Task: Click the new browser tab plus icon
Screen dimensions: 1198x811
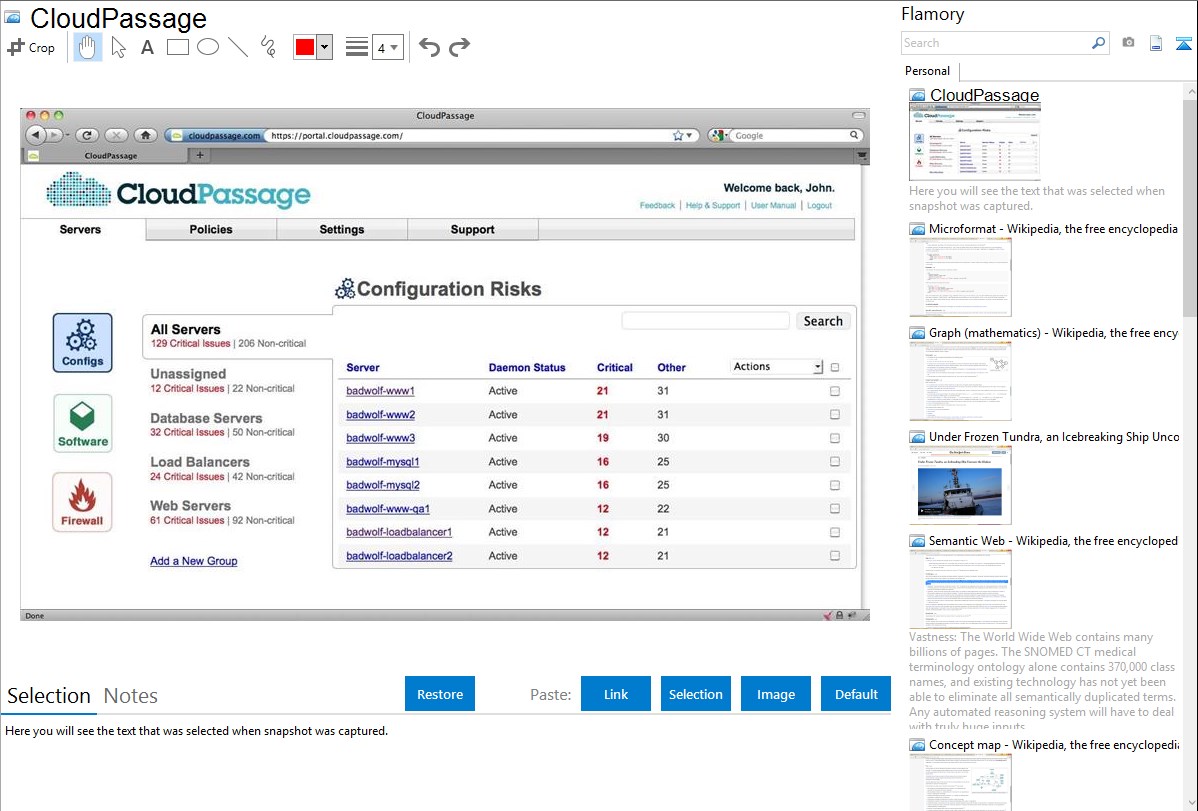Action: point(199,155)
